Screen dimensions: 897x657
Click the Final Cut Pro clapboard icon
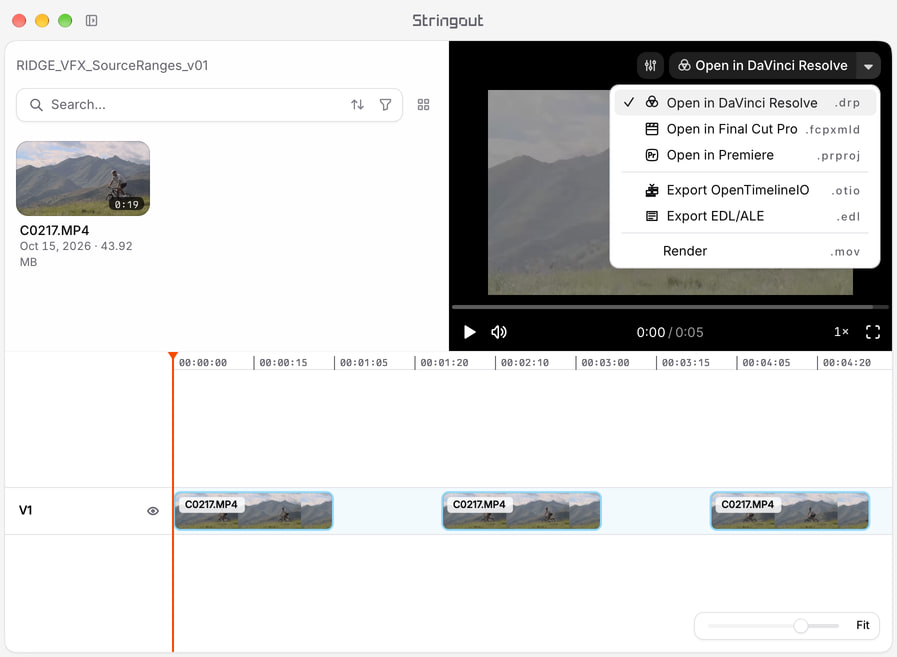coord(652,129)
